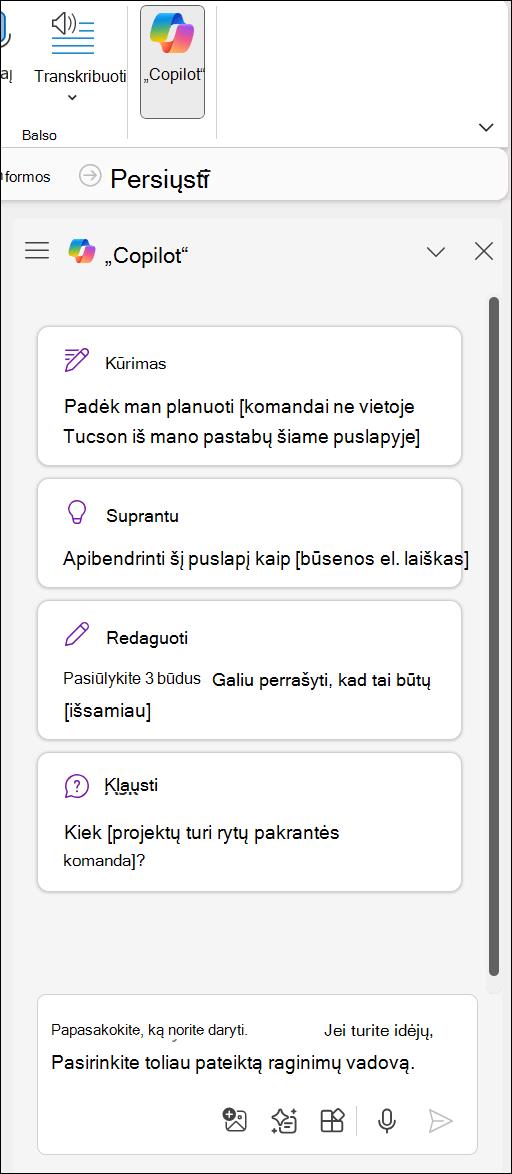The image size is (512, 1174).
Task: Click the Kūrimas pencil icon
Action: pyautogui.click(x=76, y=361)
